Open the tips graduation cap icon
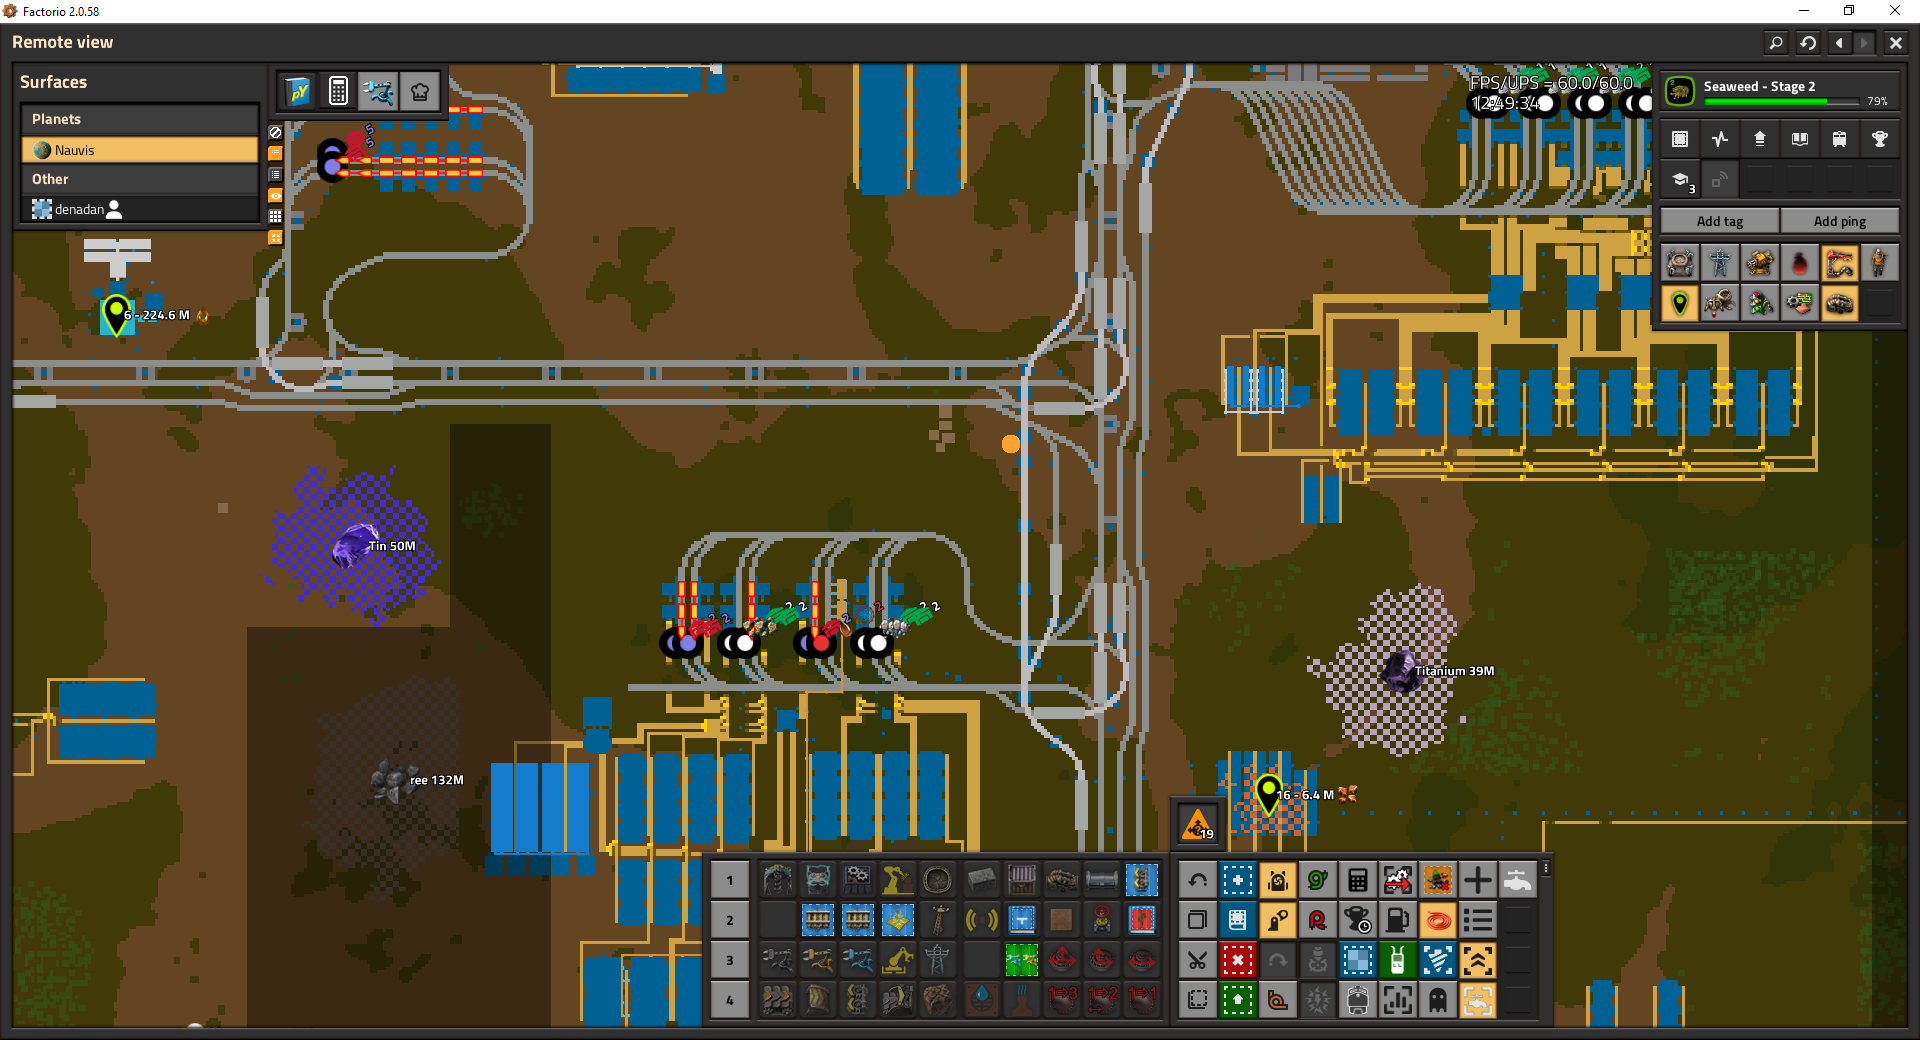This screenshot has height=1040, width=1920. coord(1680,180)
